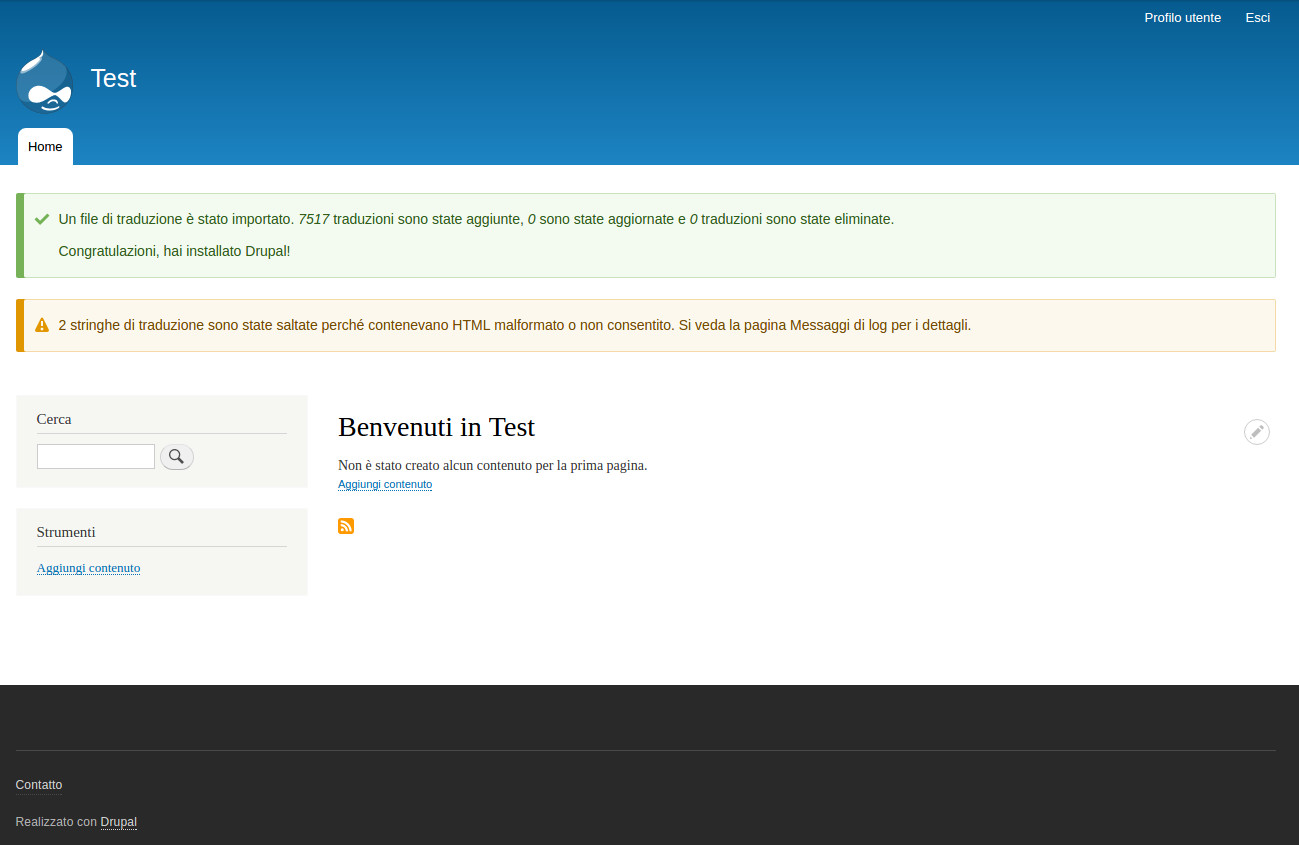
Task: Click Aggiungi contenuto below the welcome message
Action: coord(385,484)
